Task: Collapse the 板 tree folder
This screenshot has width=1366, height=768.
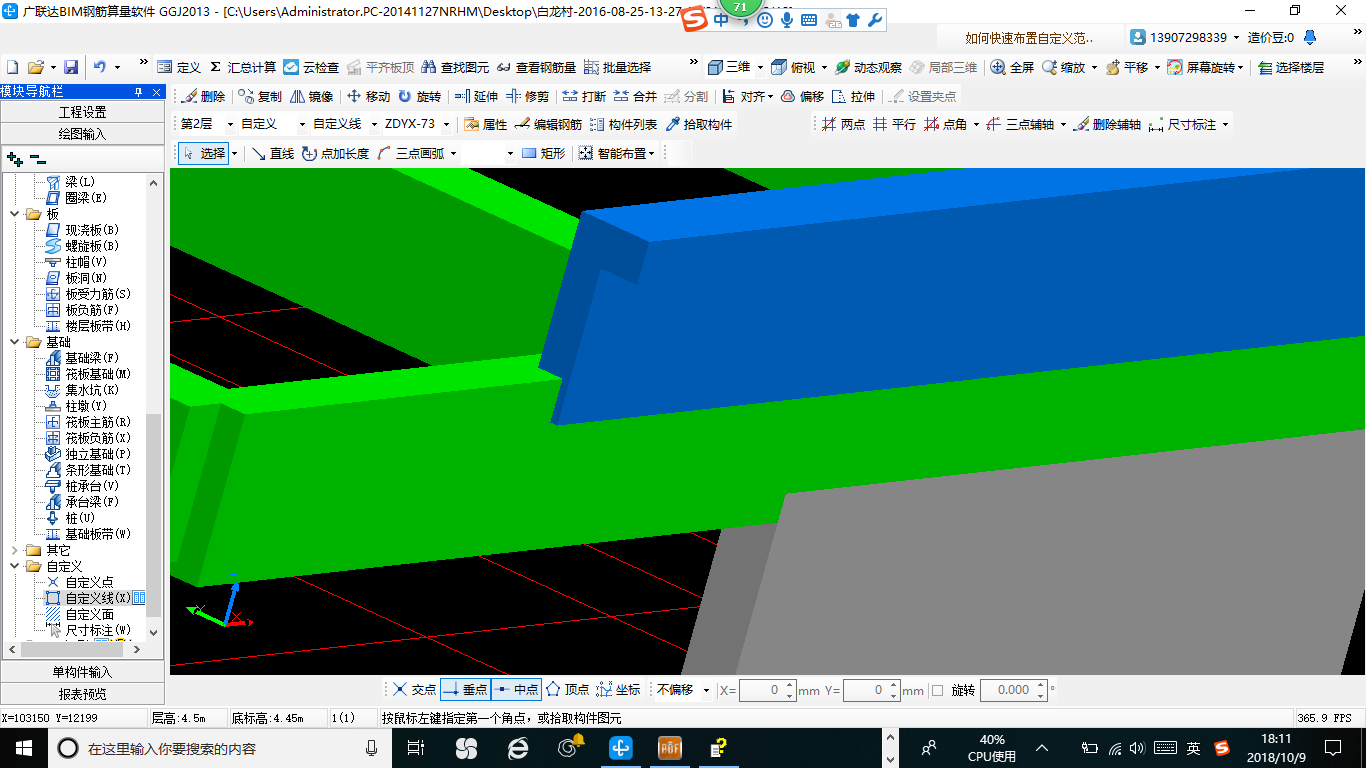Action: 15,214
